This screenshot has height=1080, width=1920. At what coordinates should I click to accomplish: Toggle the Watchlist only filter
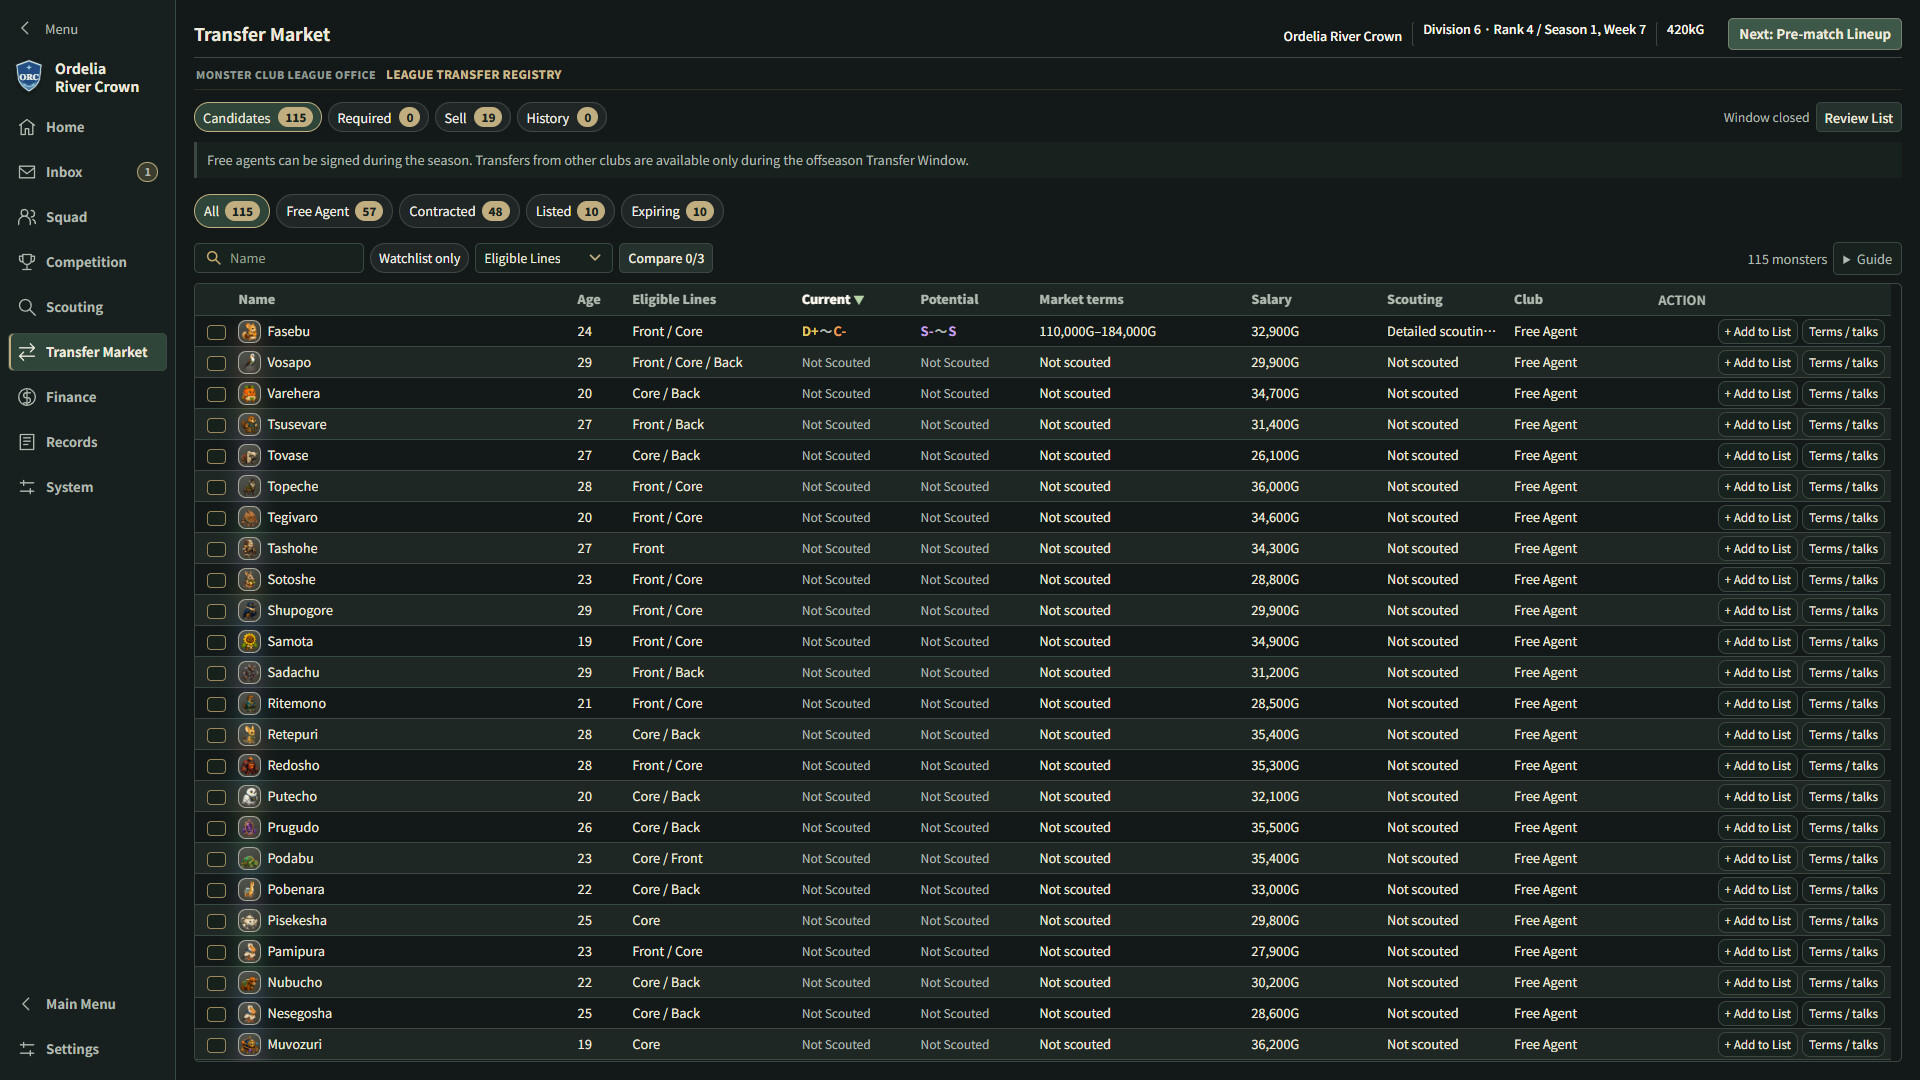click(419, 258)
